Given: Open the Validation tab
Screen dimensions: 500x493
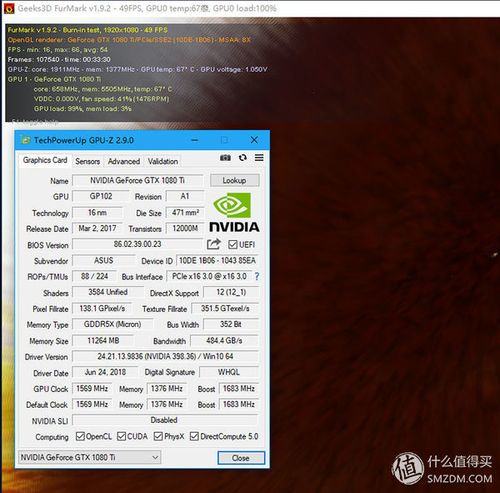Looking at the screenshot, I should [163, 161].
